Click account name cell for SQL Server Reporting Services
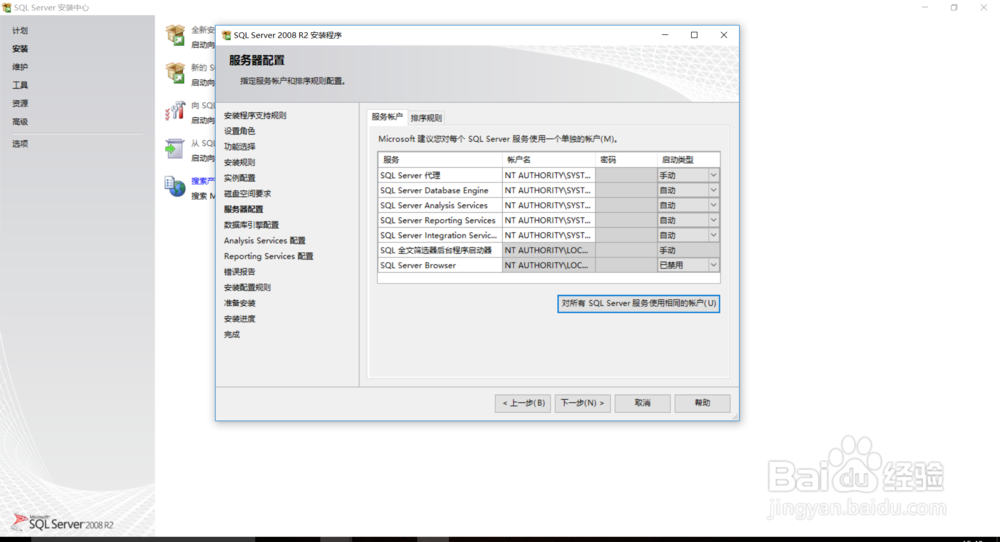This screenshot has height=542, width=1000. tap(548, 220)
